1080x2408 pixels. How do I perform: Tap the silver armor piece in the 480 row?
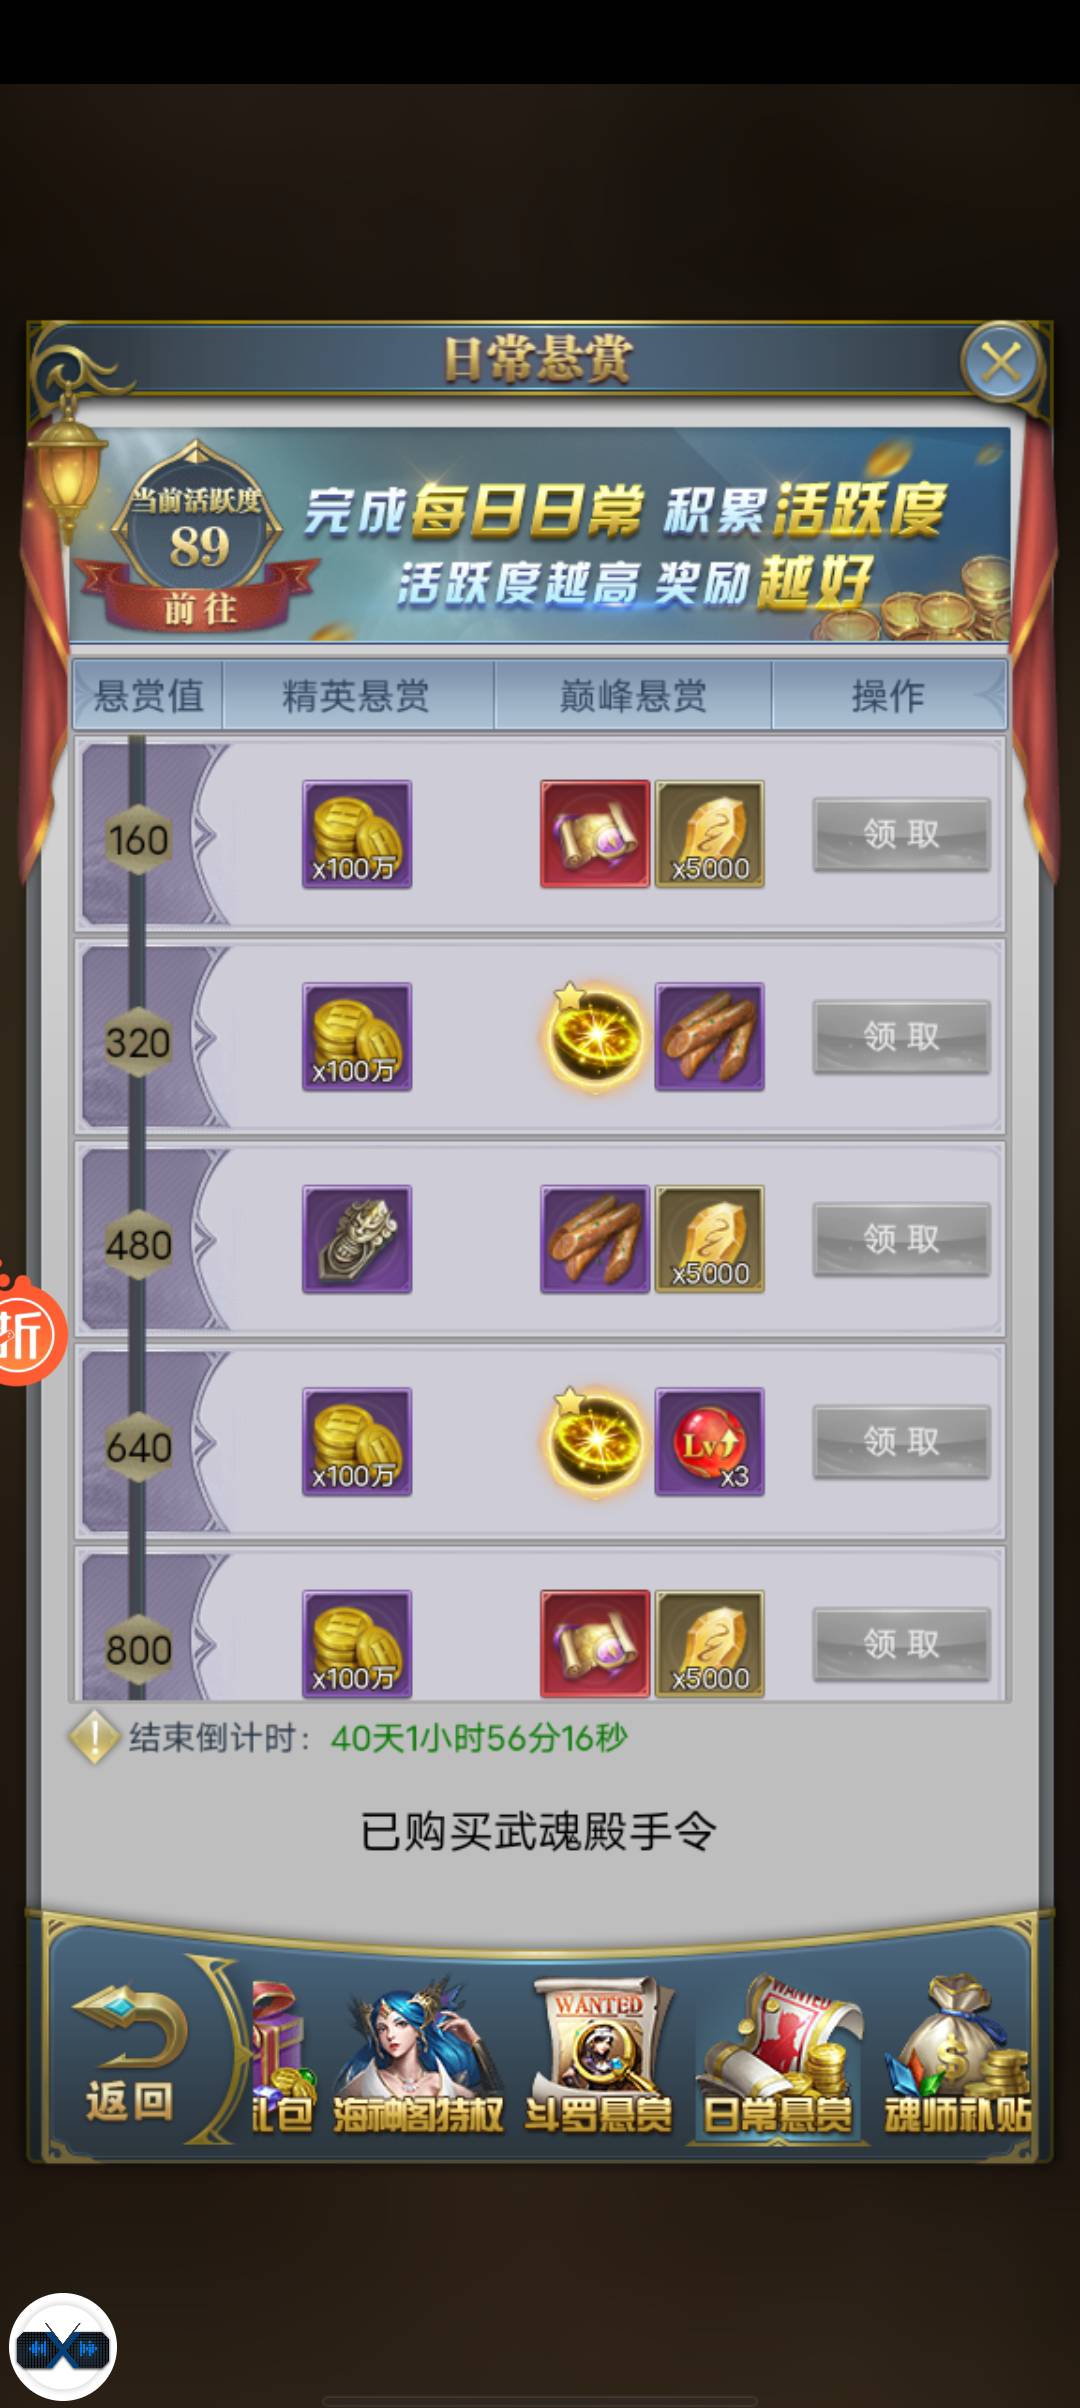pos(357,1239)
